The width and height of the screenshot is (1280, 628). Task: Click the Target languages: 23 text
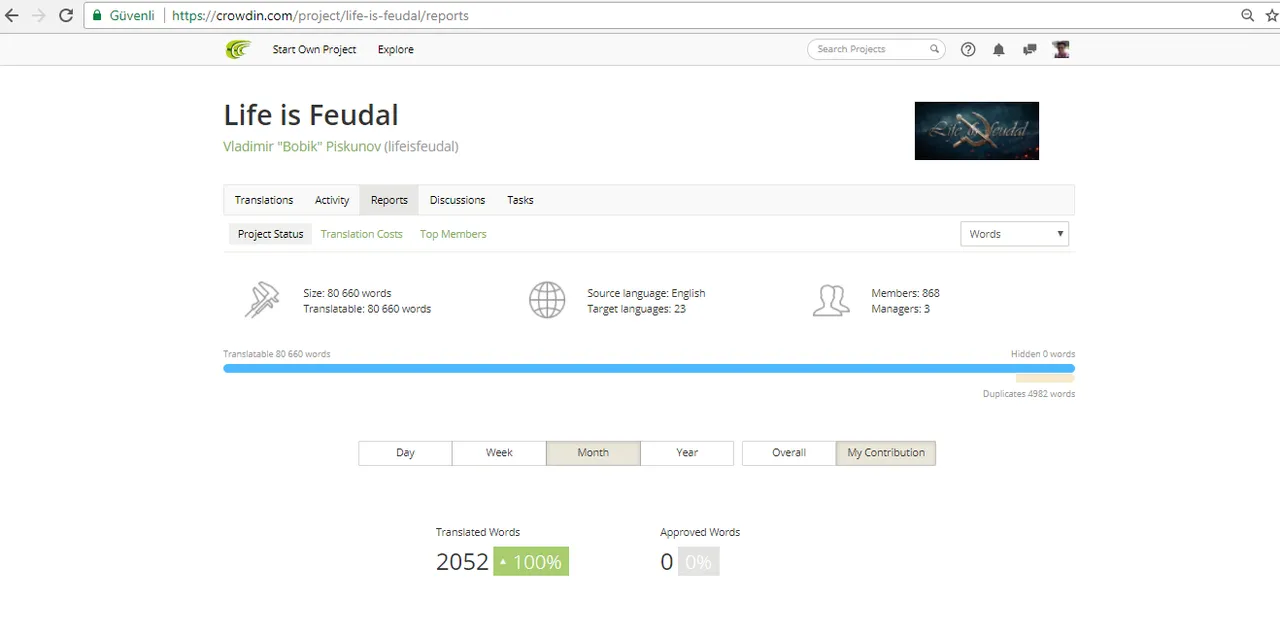pos(636,309)
